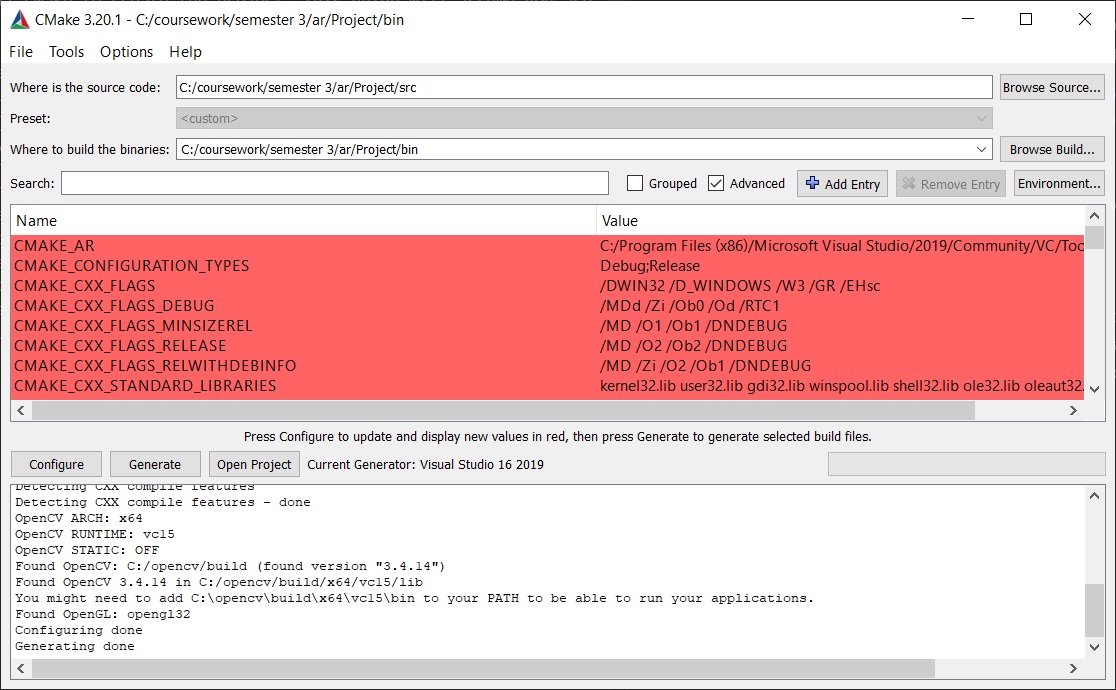This screenshot has height=690, width=1116.
Task: Click the cache table vertical scrollbar up arrow
Action: point(1095,215)
